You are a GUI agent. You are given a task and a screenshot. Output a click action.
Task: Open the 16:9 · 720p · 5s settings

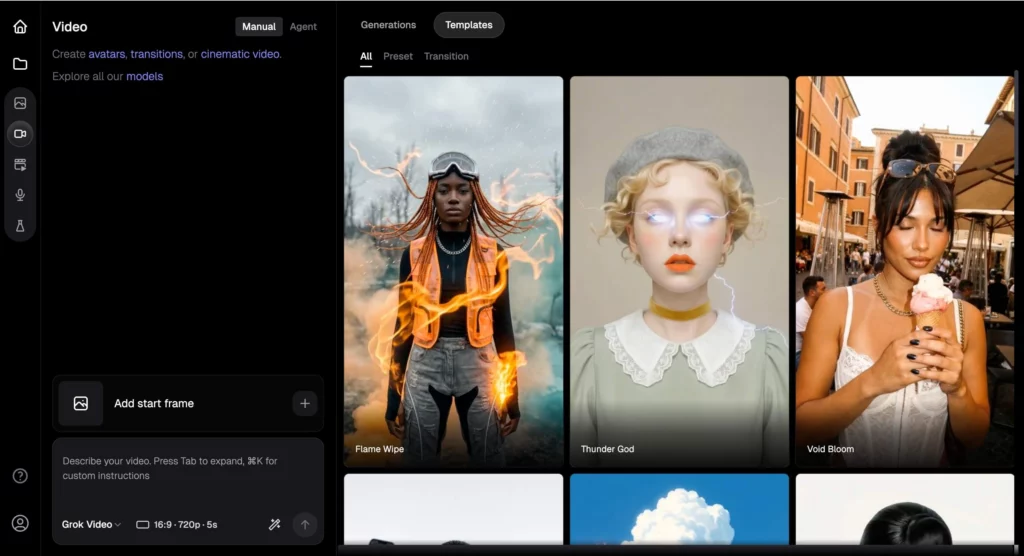coord(177,524)
